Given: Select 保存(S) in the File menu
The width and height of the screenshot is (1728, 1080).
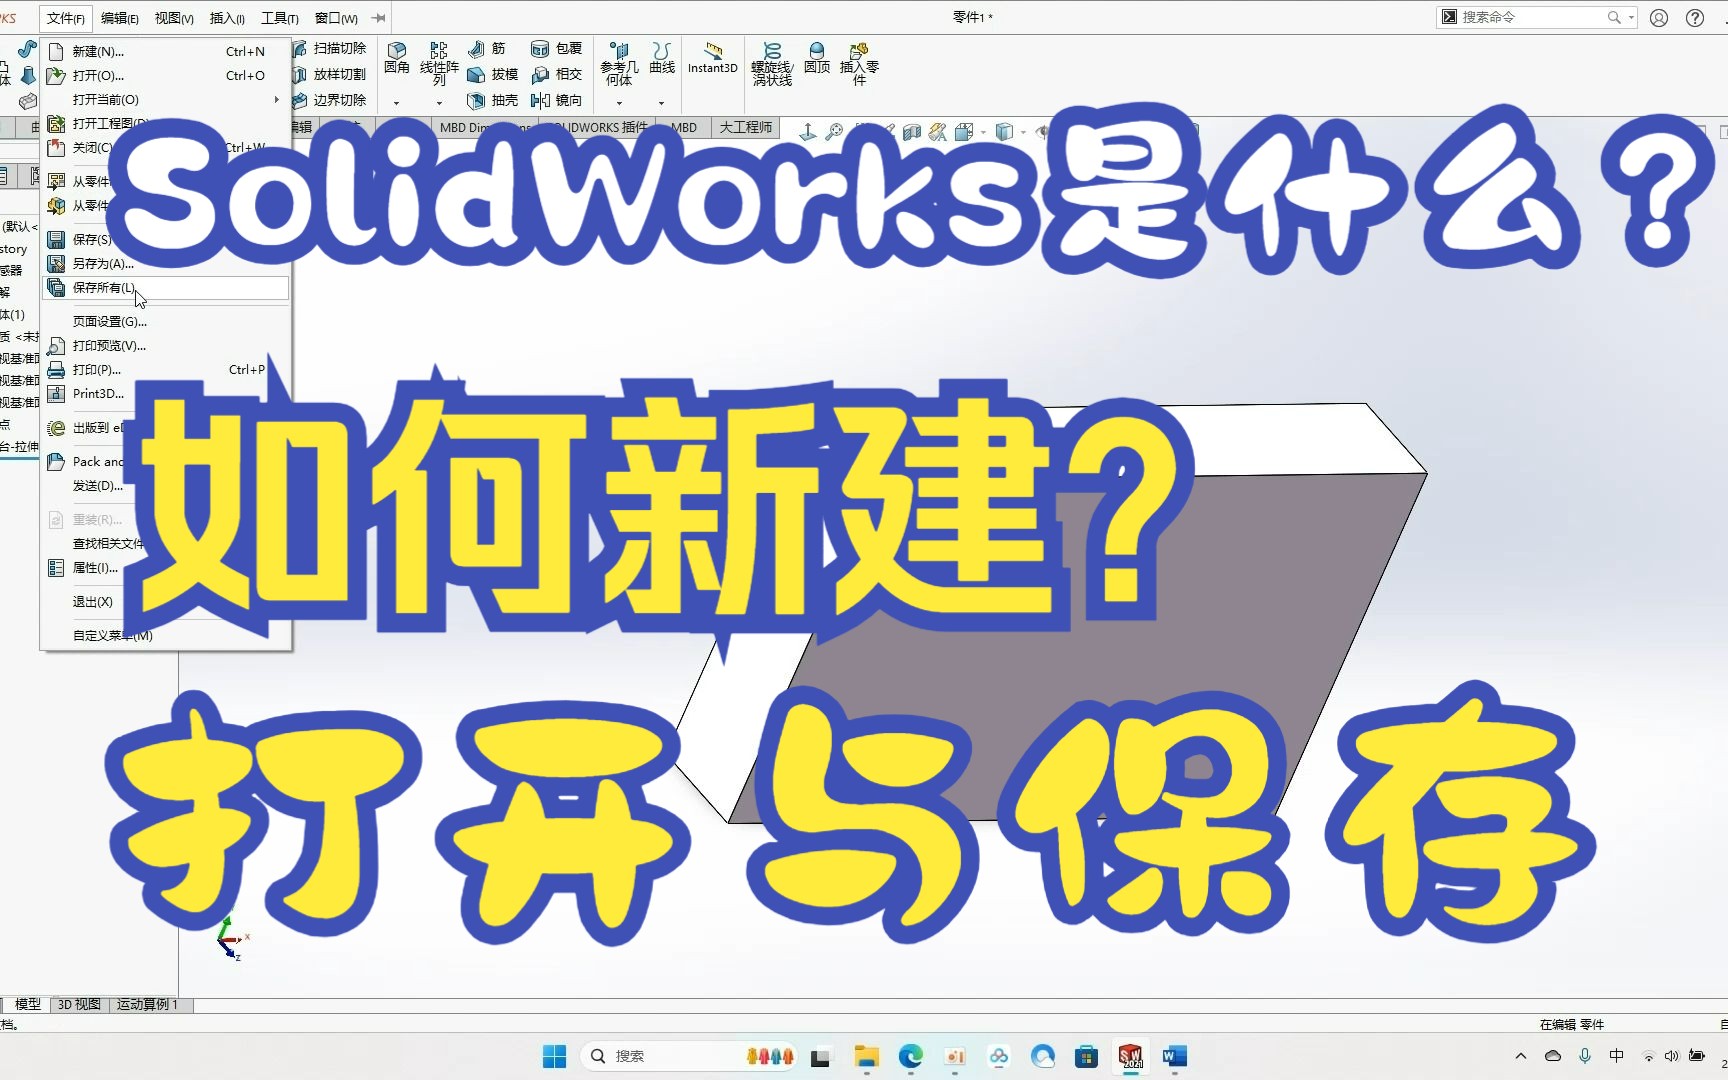Looking at the screenshot, I should 92,239.
